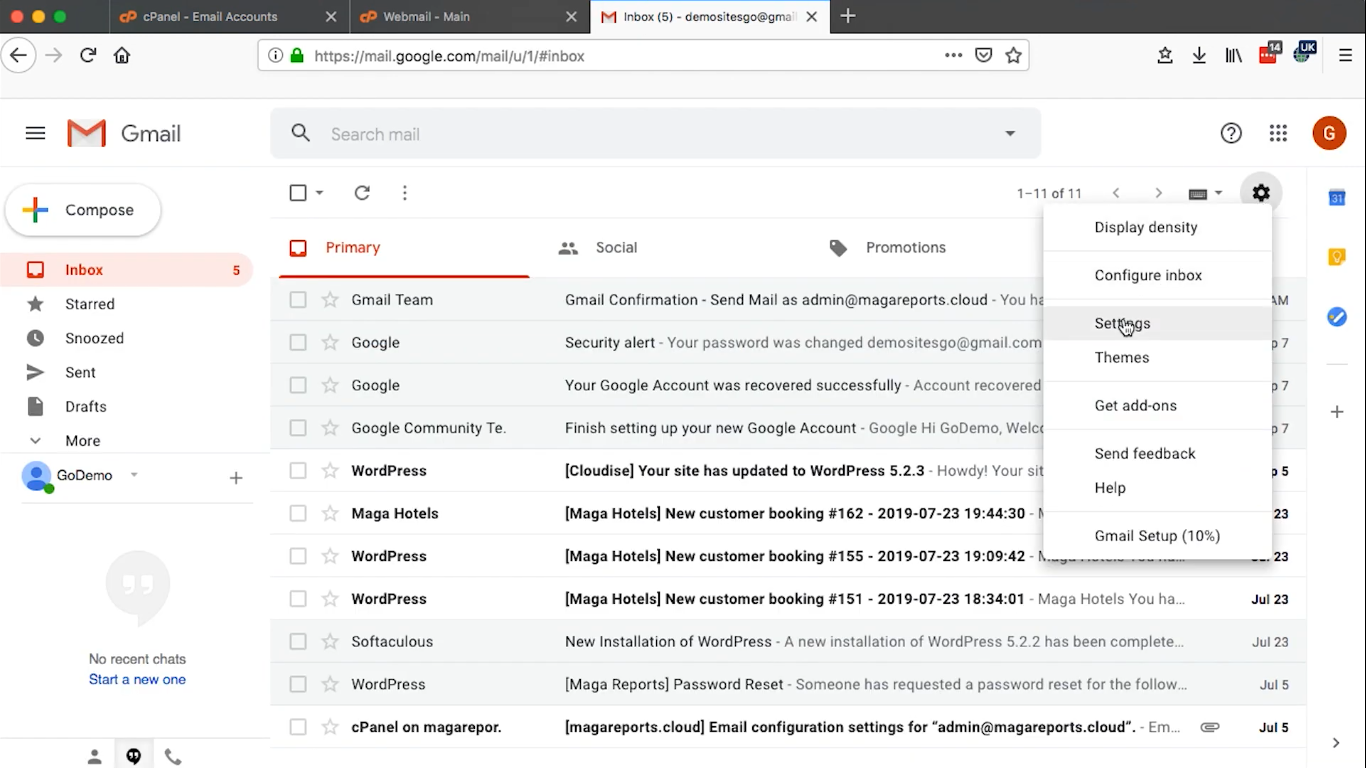Go to browser home page
This screenshot has width=1366, height=768.
pos(122,55)
